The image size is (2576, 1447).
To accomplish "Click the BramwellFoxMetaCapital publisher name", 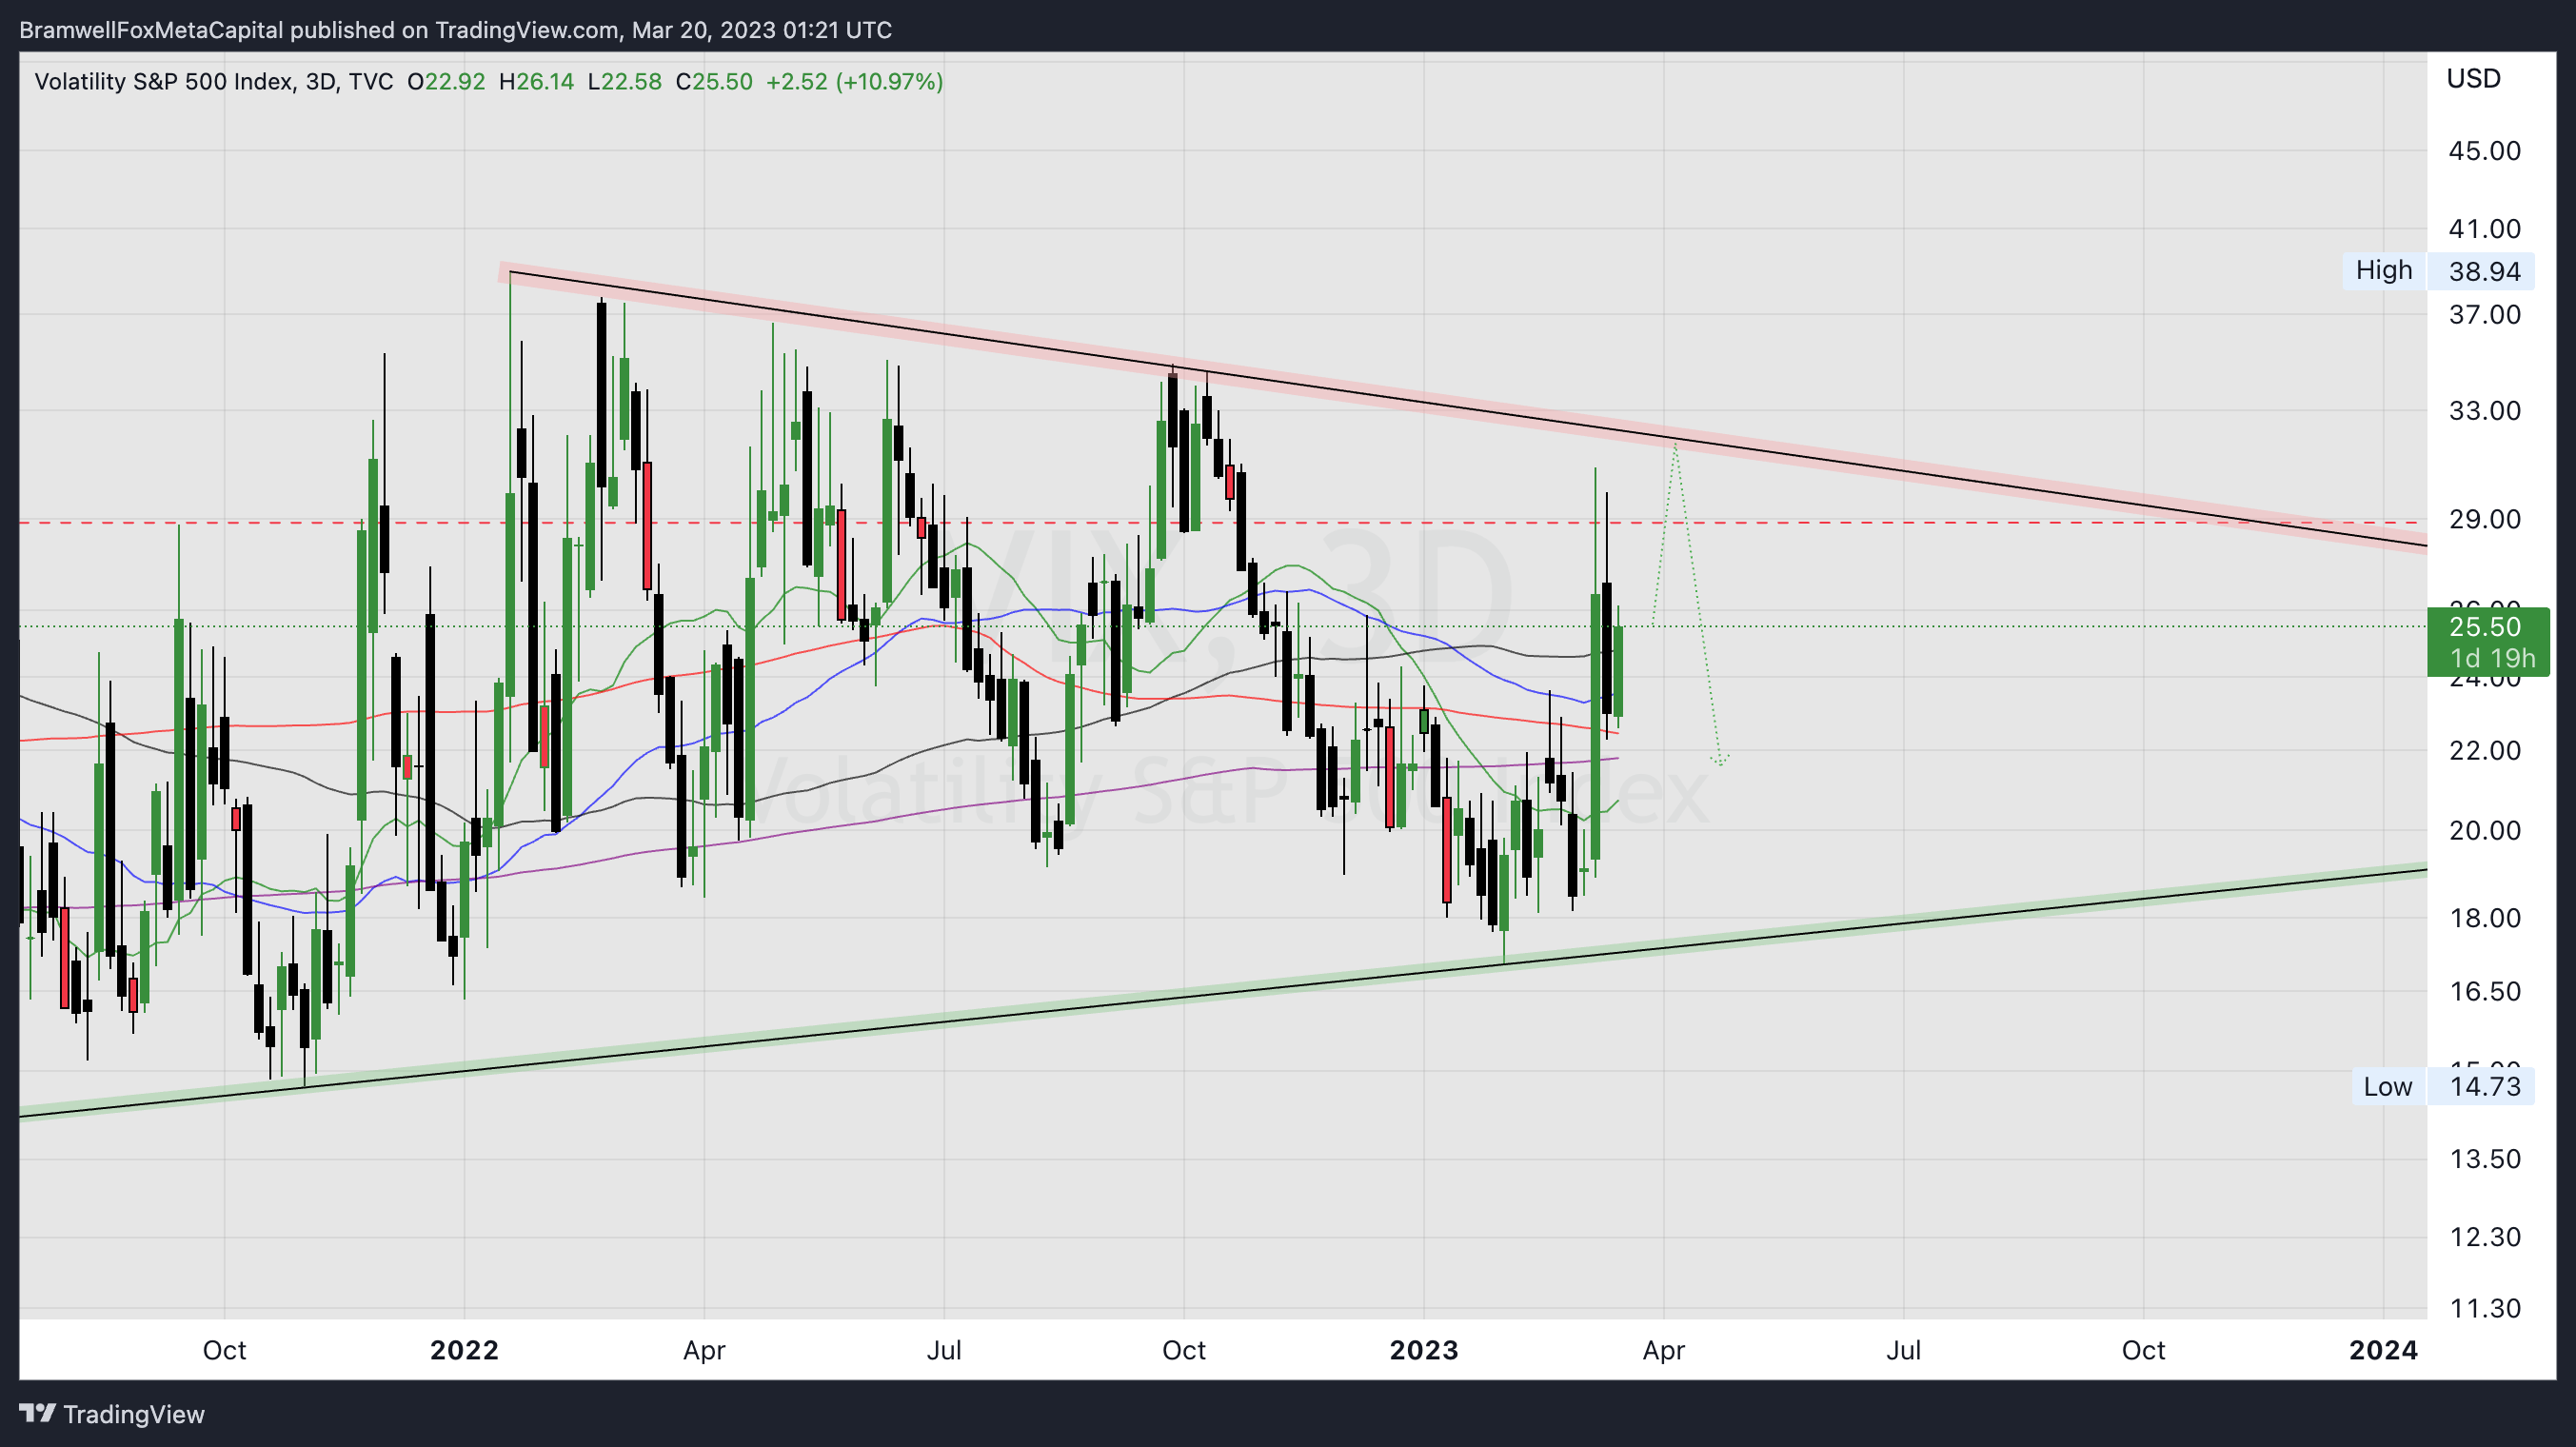I will pyautogui.click(x=150, y=30).
